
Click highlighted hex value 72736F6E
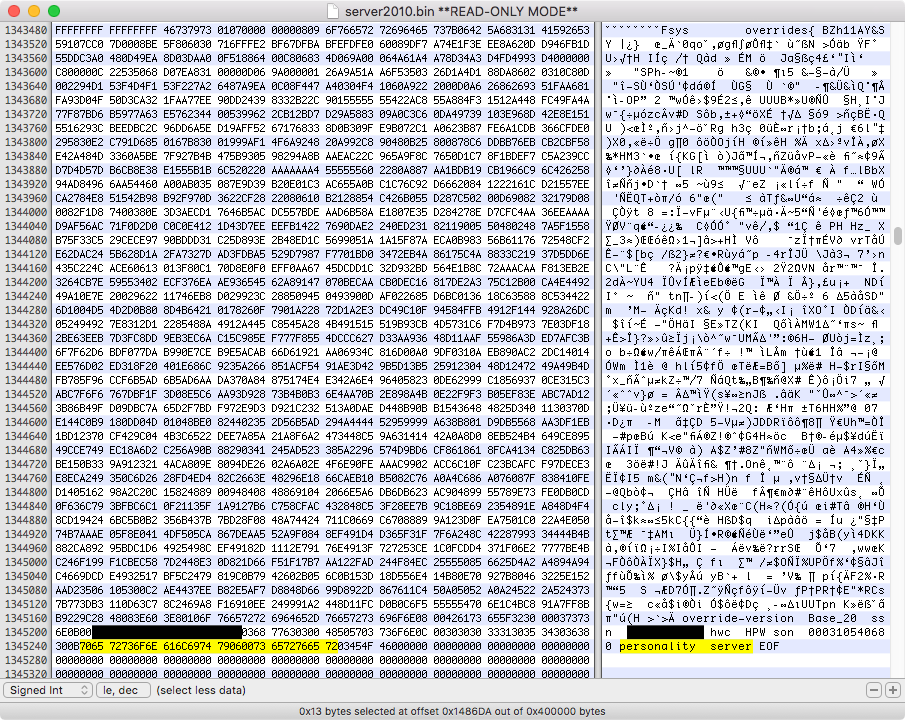[133, 646]
